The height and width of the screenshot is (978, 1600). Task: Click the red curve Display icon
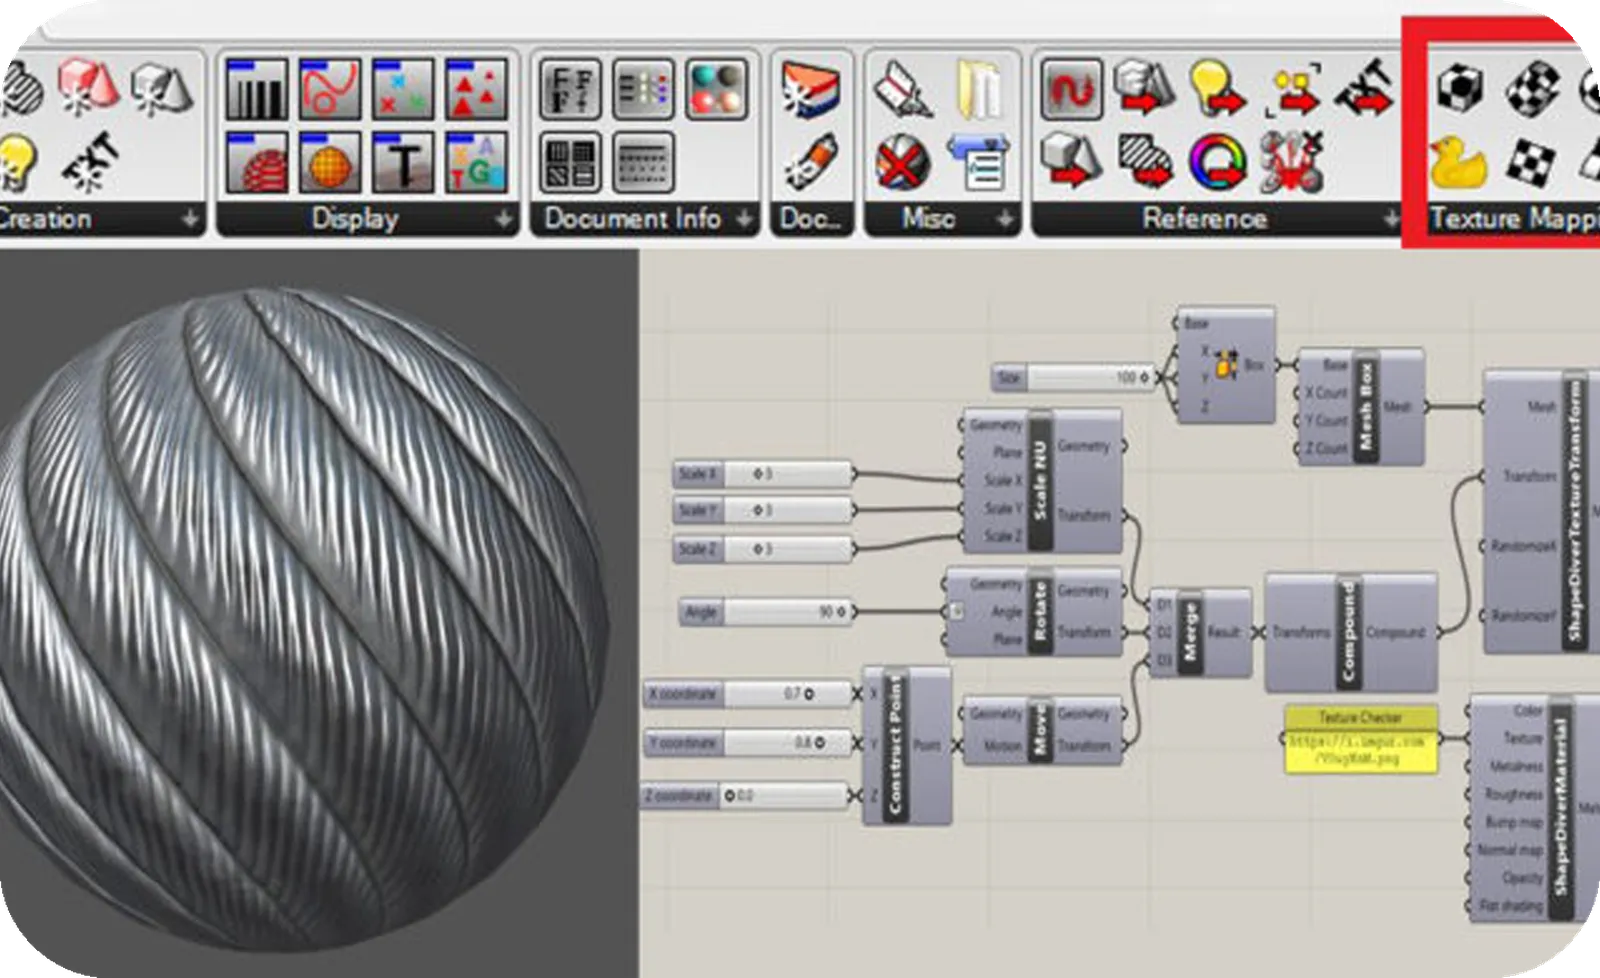coord(329,89)
